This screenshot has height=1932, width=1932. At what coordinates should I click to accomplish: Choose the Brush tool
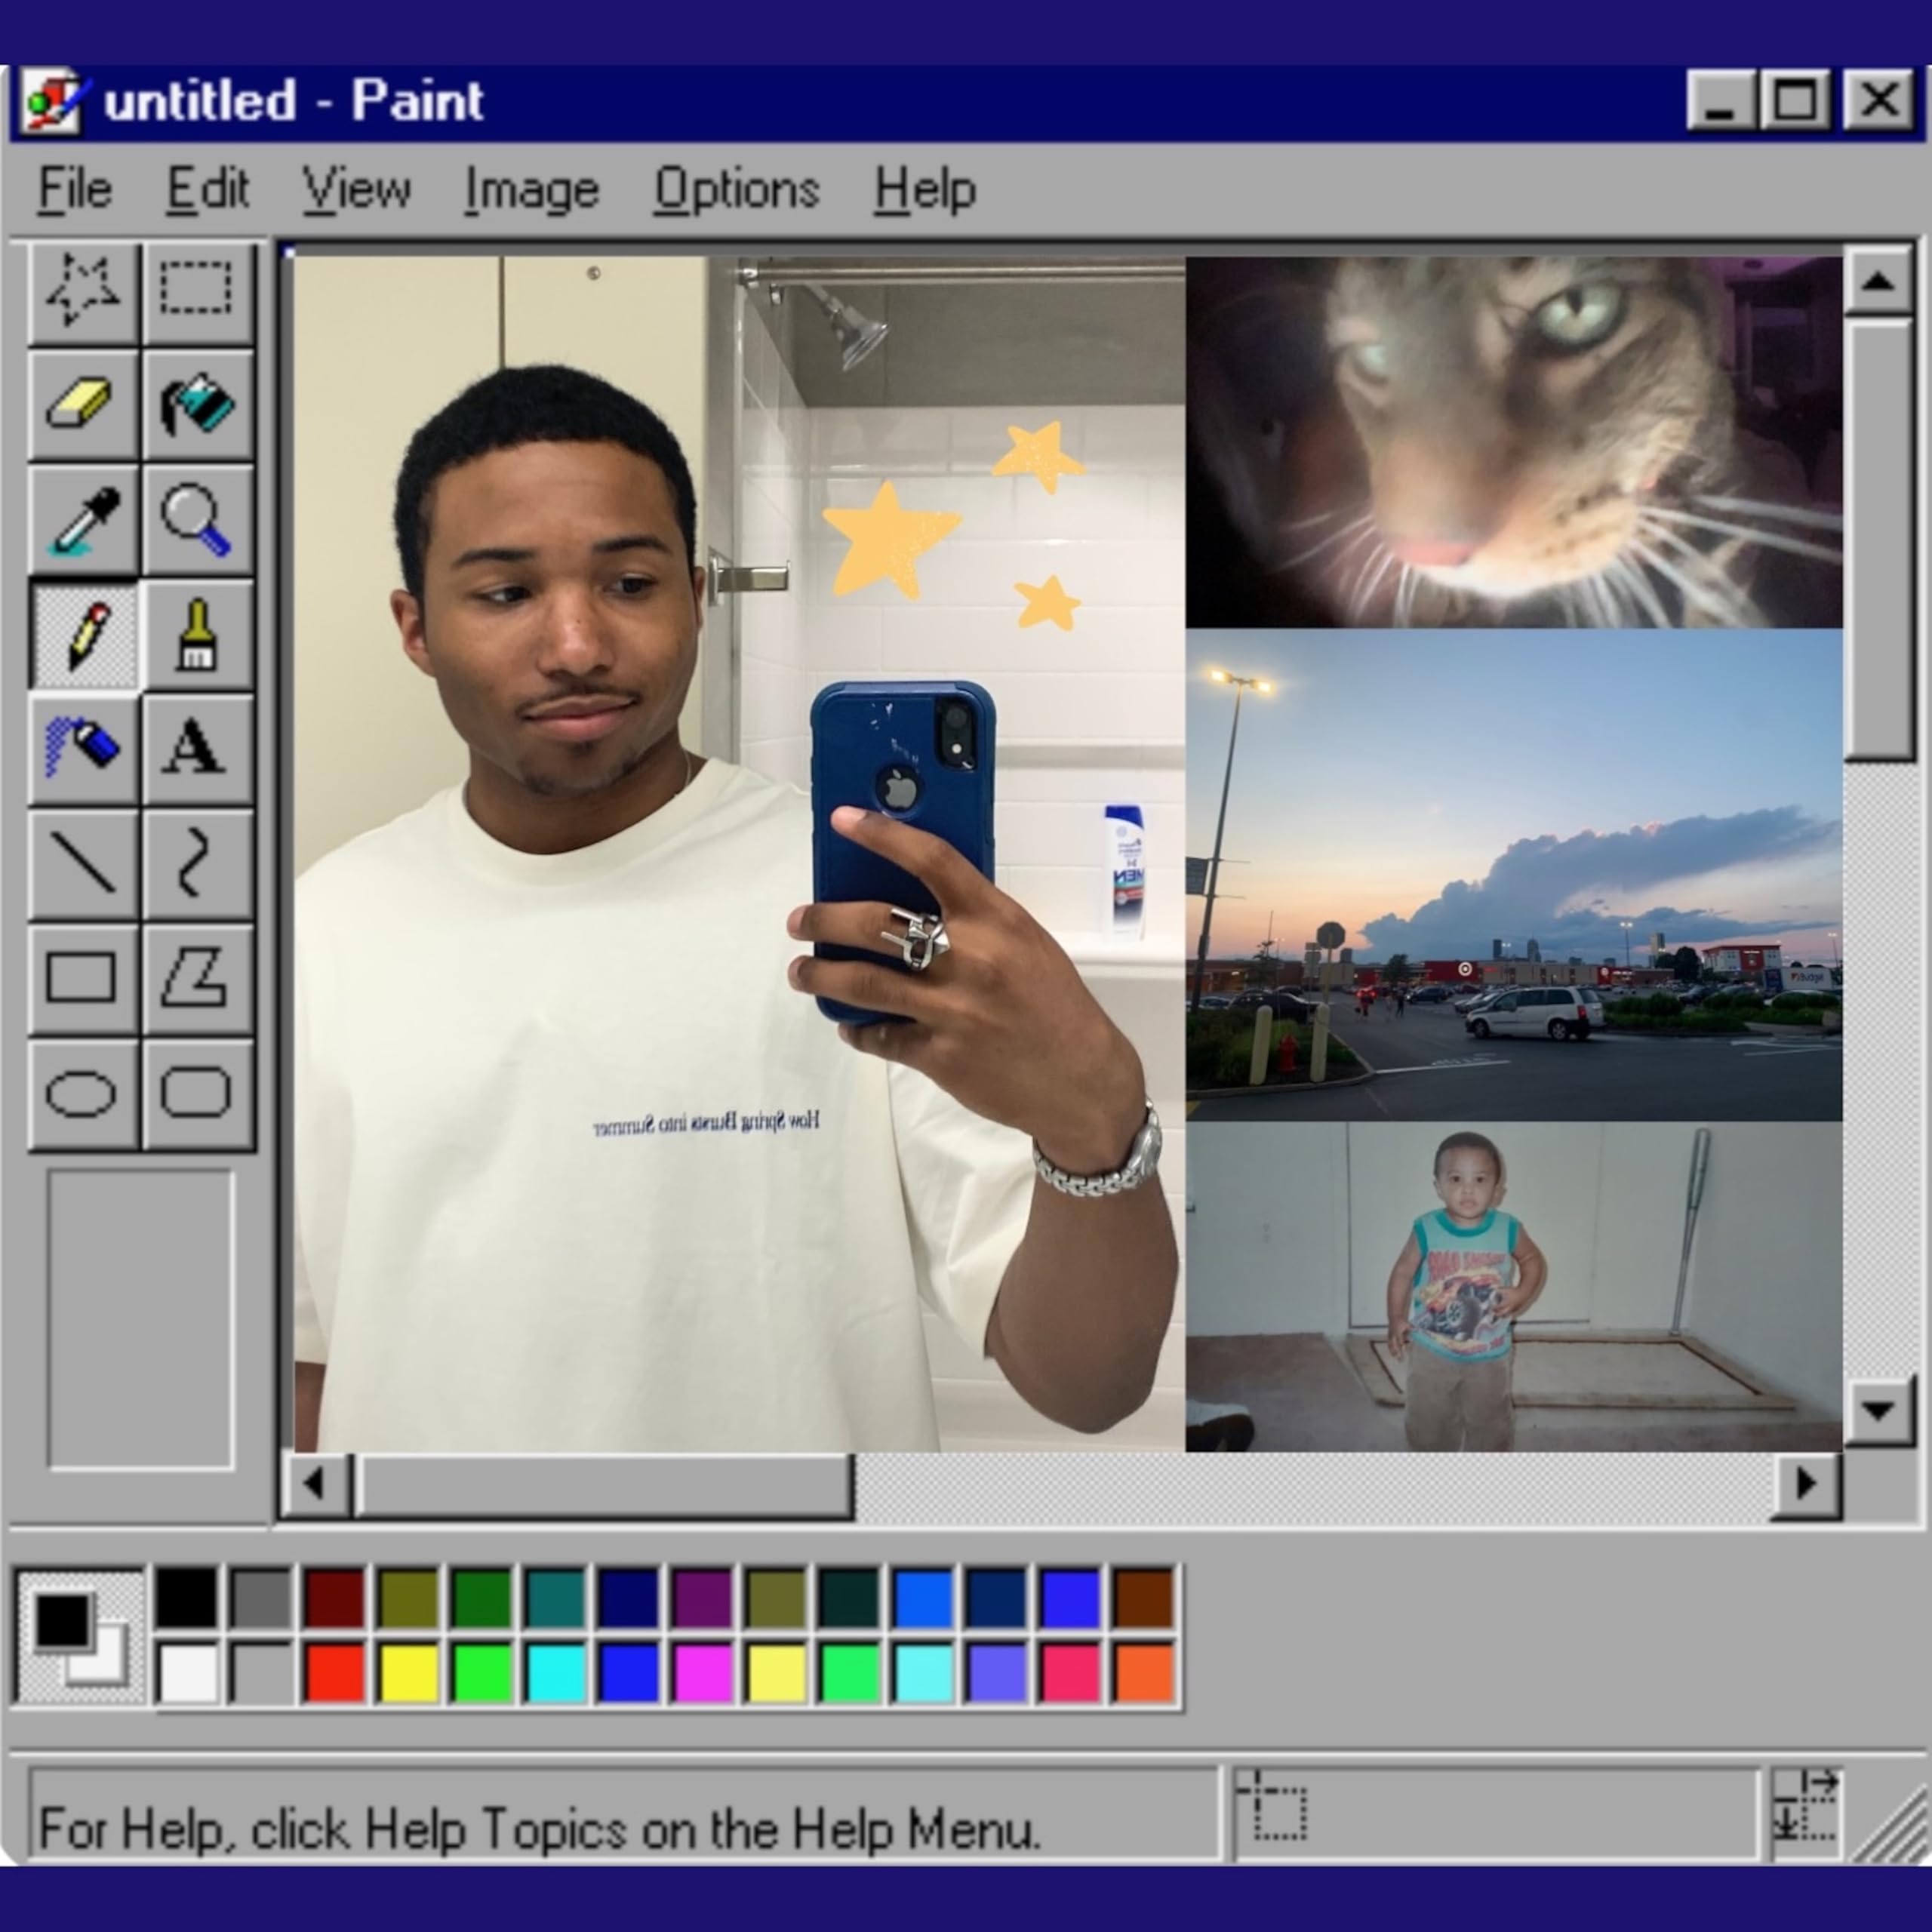click(196, 635)
